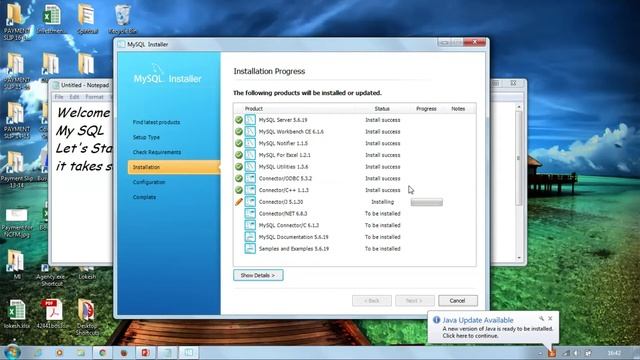640x360 pixels.
Task: Click the product icon for Samples and Examples
Action: click(x=250, y=249)
